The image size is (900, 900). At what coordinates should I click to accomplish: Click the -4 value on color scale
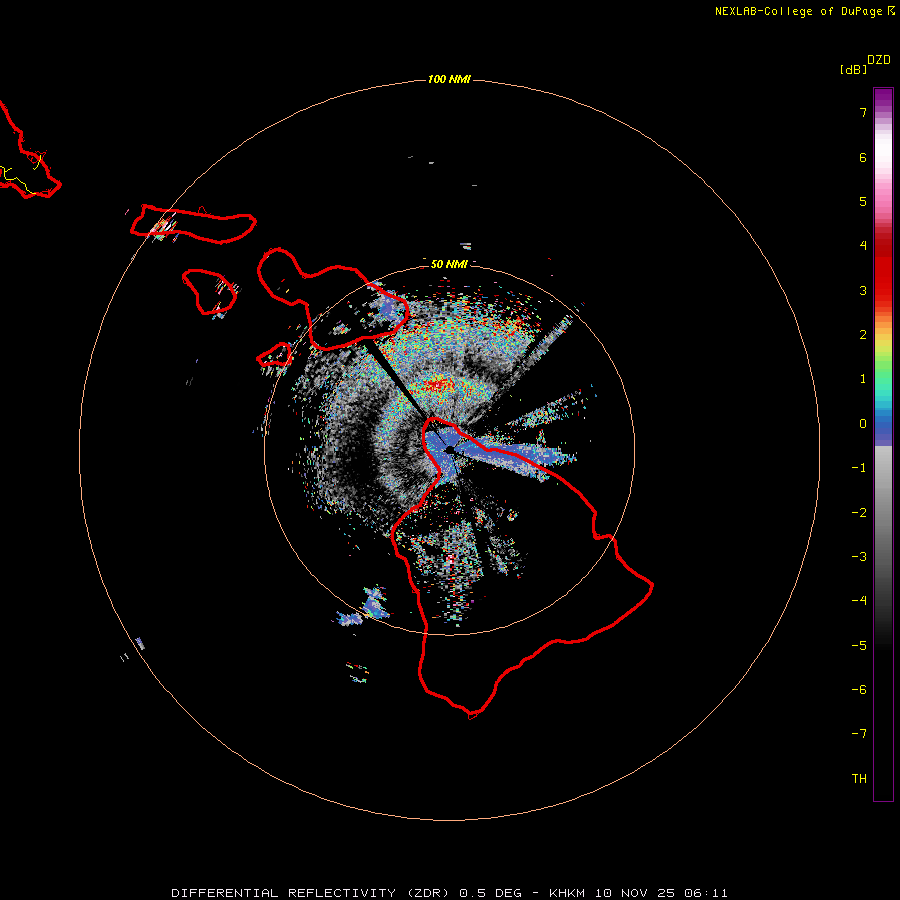859,600
